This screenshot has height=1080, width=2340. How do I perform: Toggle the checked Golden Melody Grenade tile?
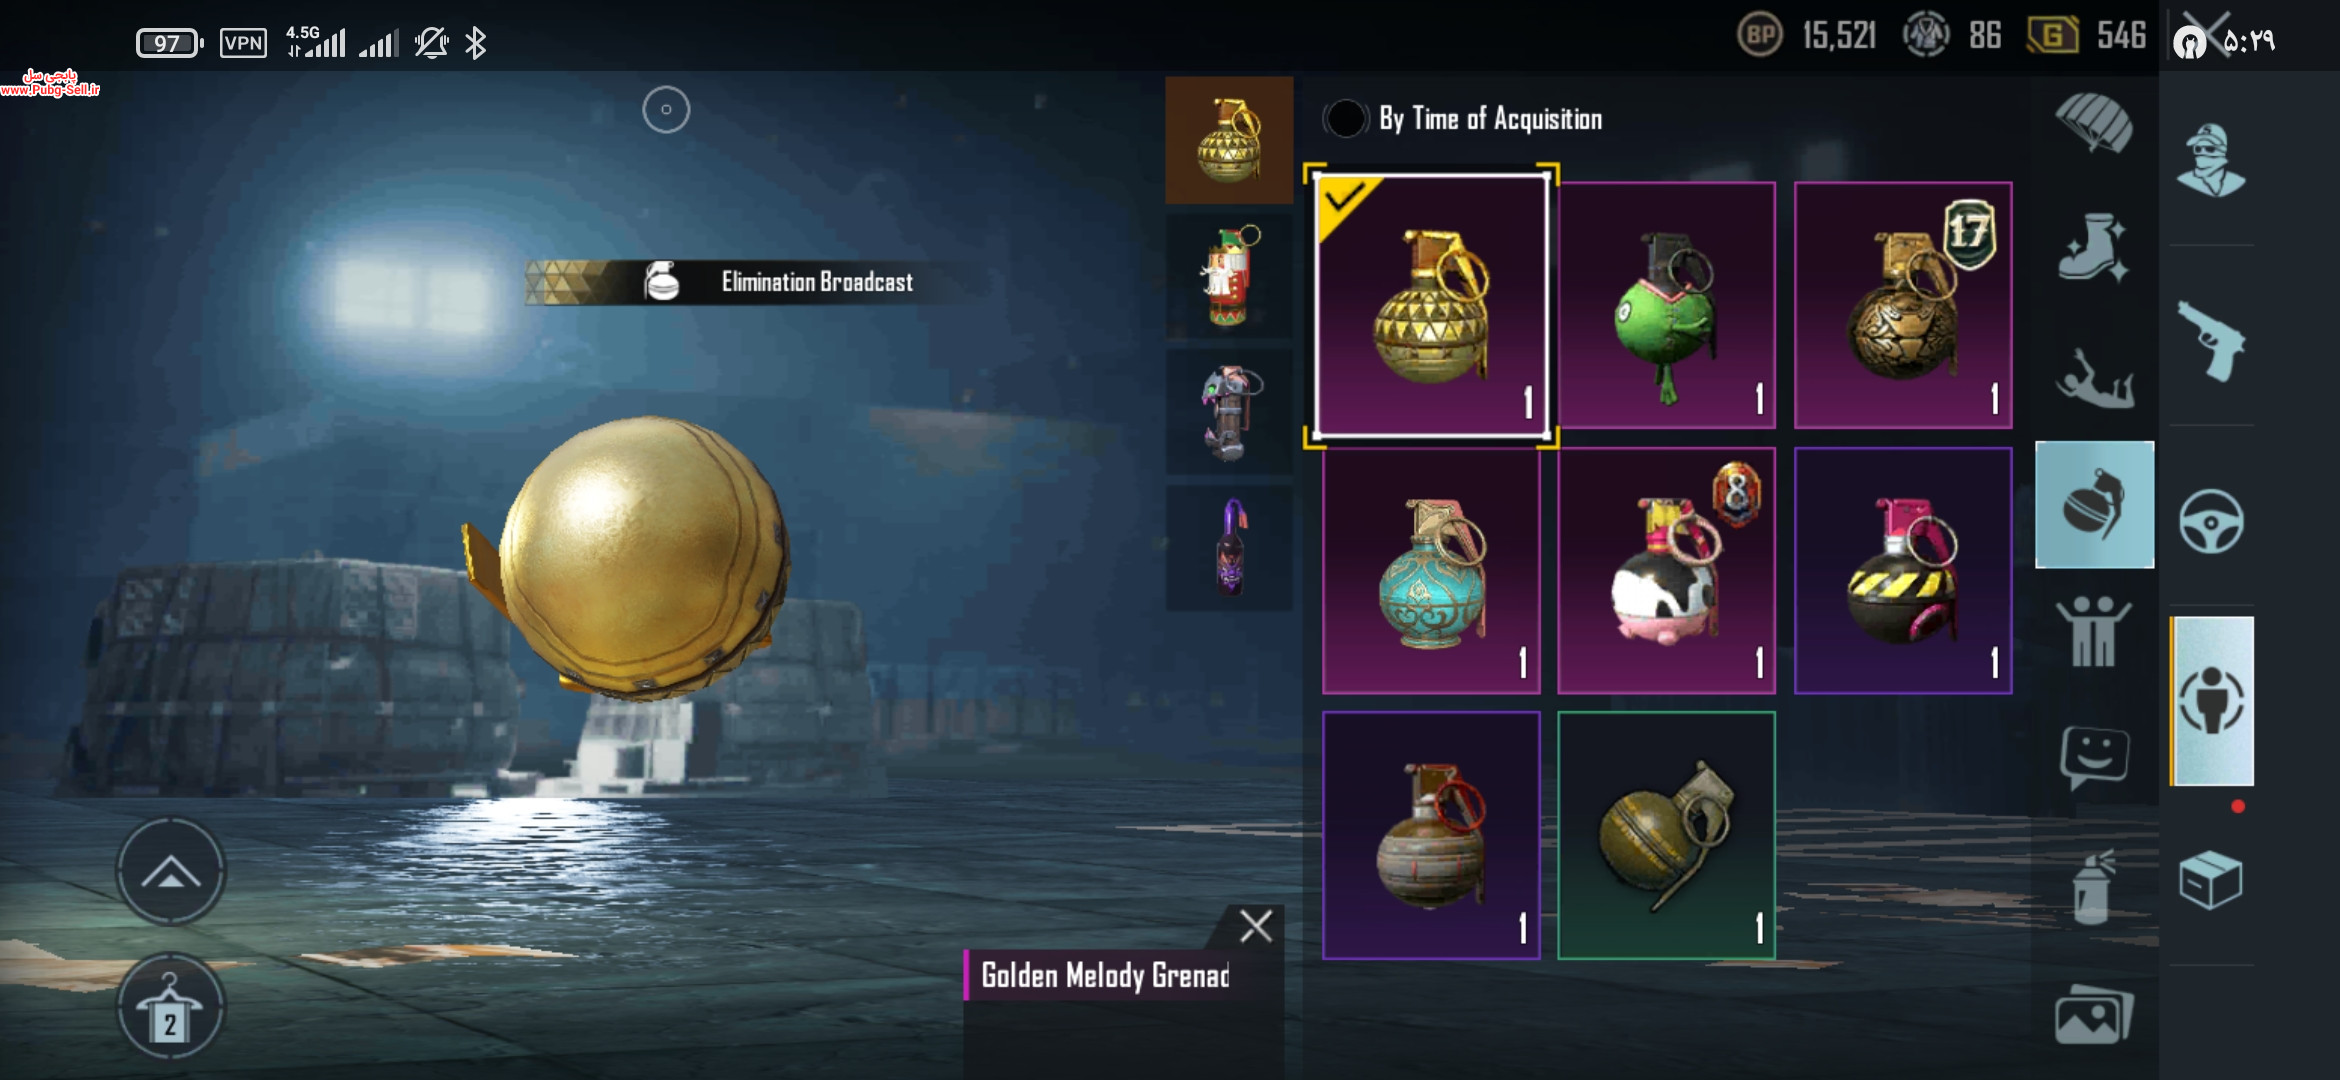click(1431, 306)
